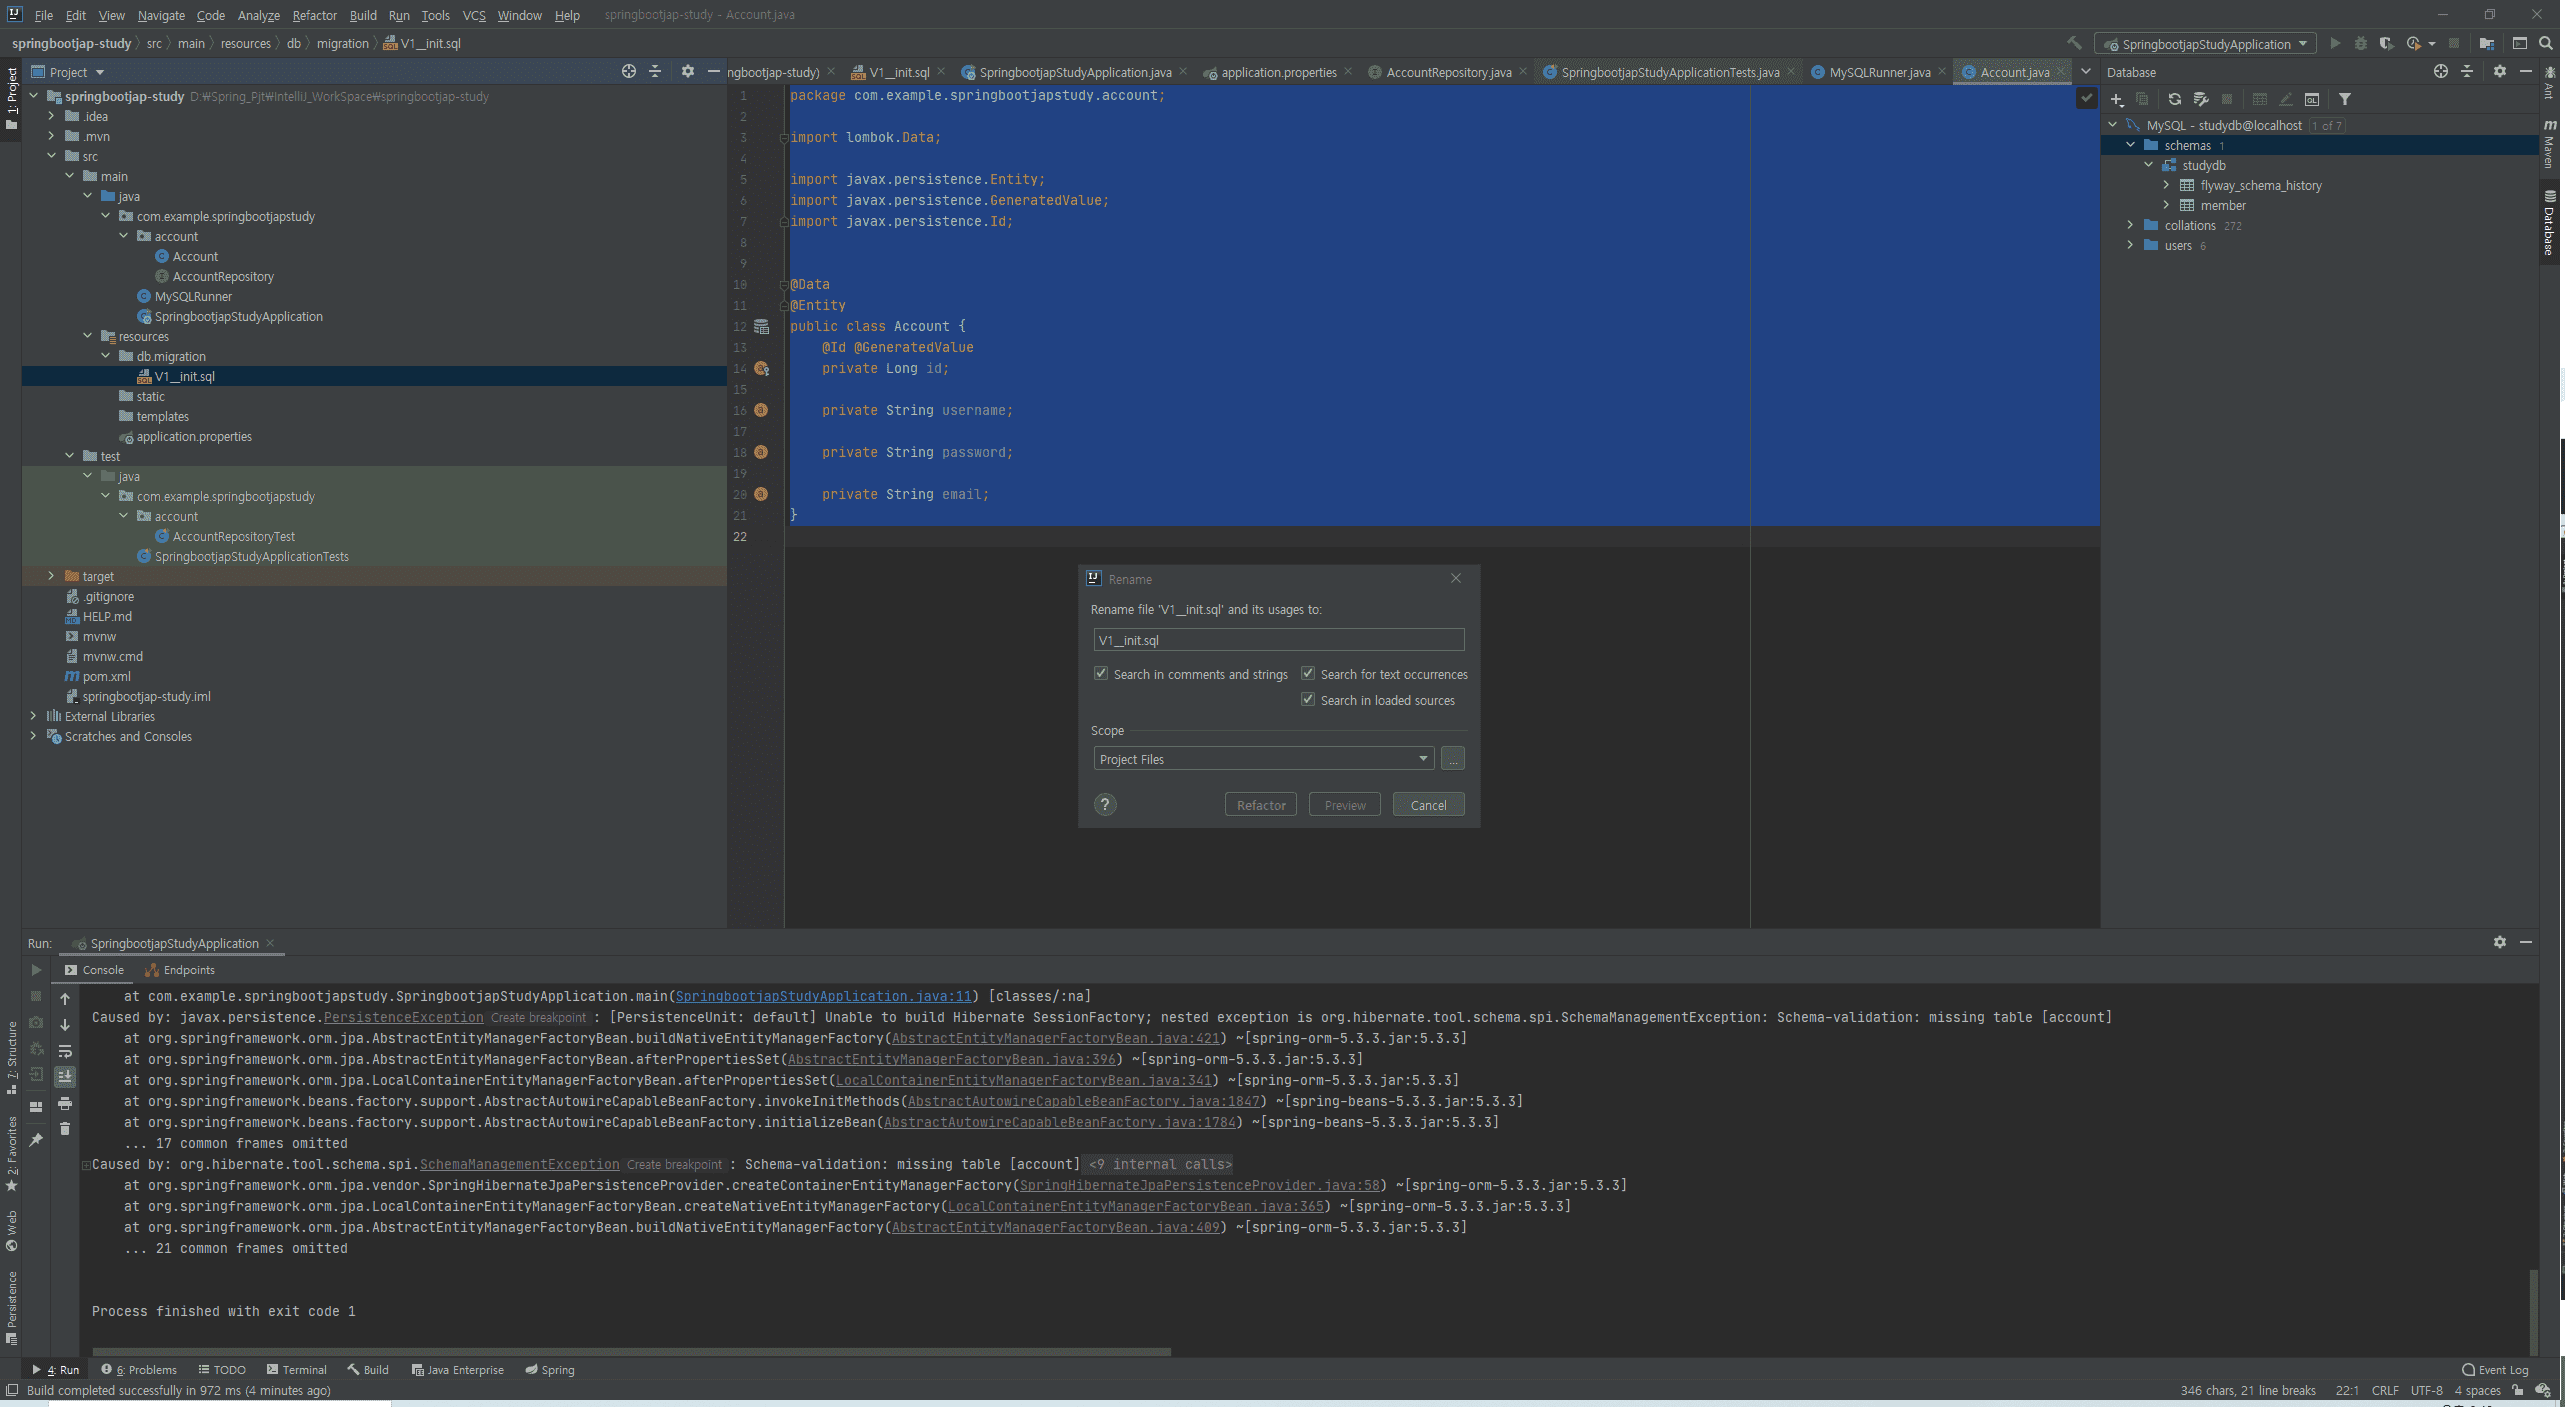The width and height of the screenshot is (2565, 1407).
Task: Open the Refactor menu
Action: (314, 15)
